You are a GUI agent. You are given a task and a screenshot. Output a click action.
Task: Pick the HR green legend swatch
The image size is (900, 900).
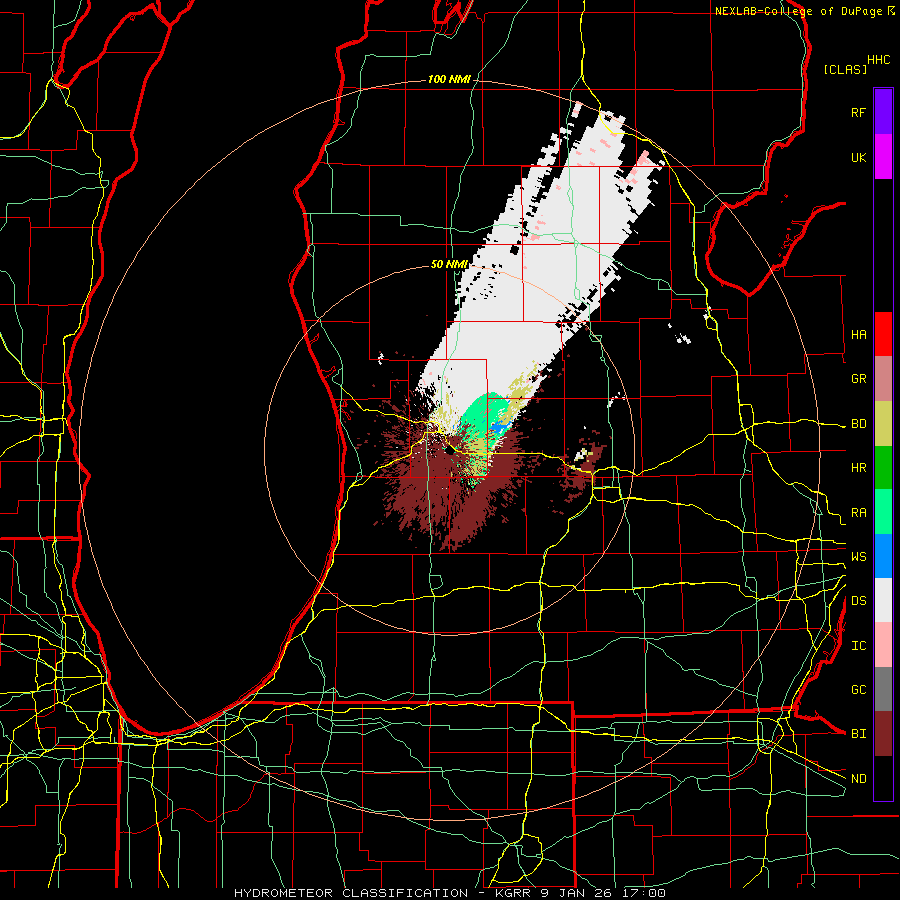883,468
